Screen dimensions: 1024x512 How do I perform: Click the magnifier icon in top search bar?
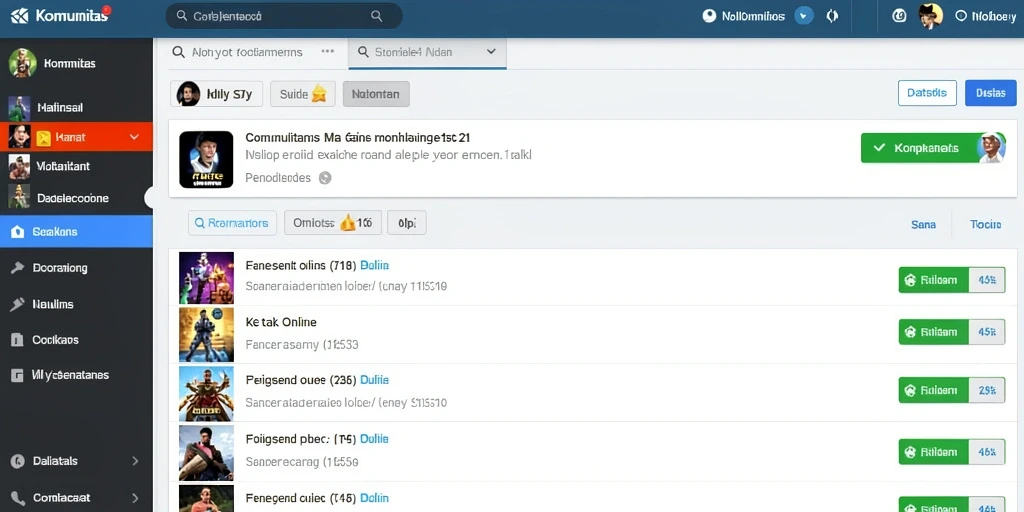(376, 16)
